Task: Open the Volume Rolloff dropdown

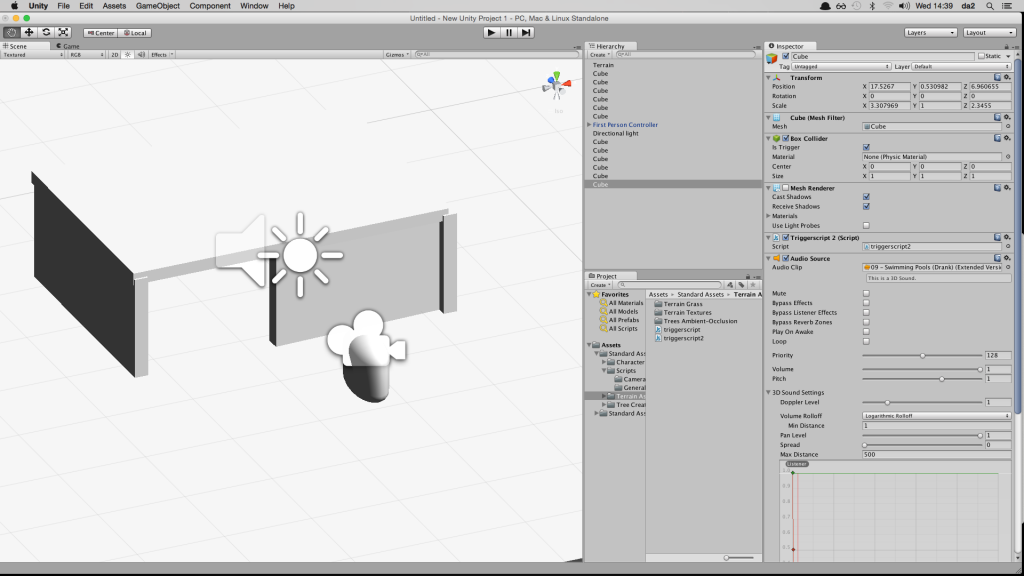Action: pyautogui.click(x=935, y=416)
